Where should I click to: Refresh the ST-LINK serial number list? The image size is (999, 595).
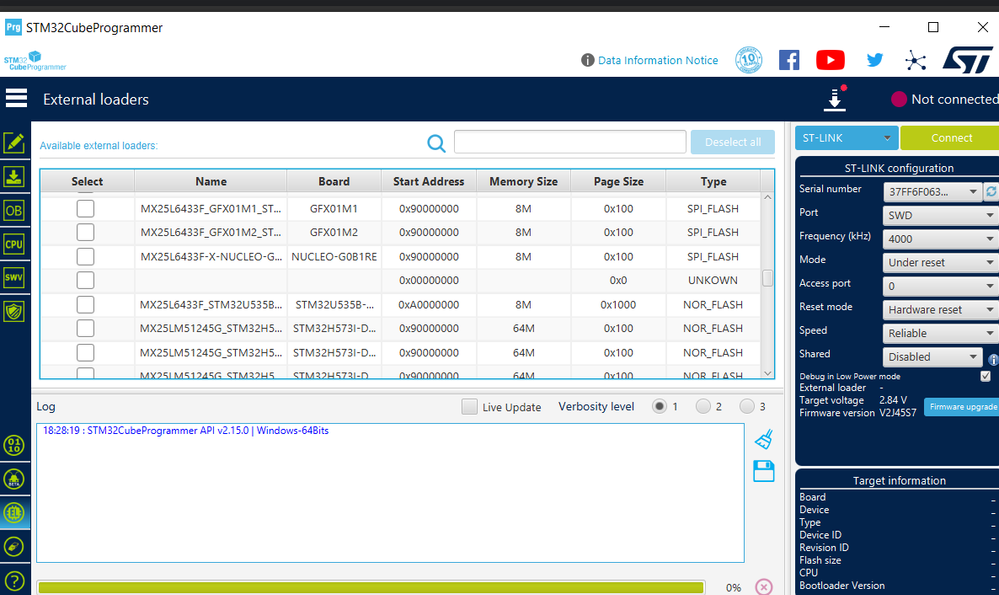point(991,191)
